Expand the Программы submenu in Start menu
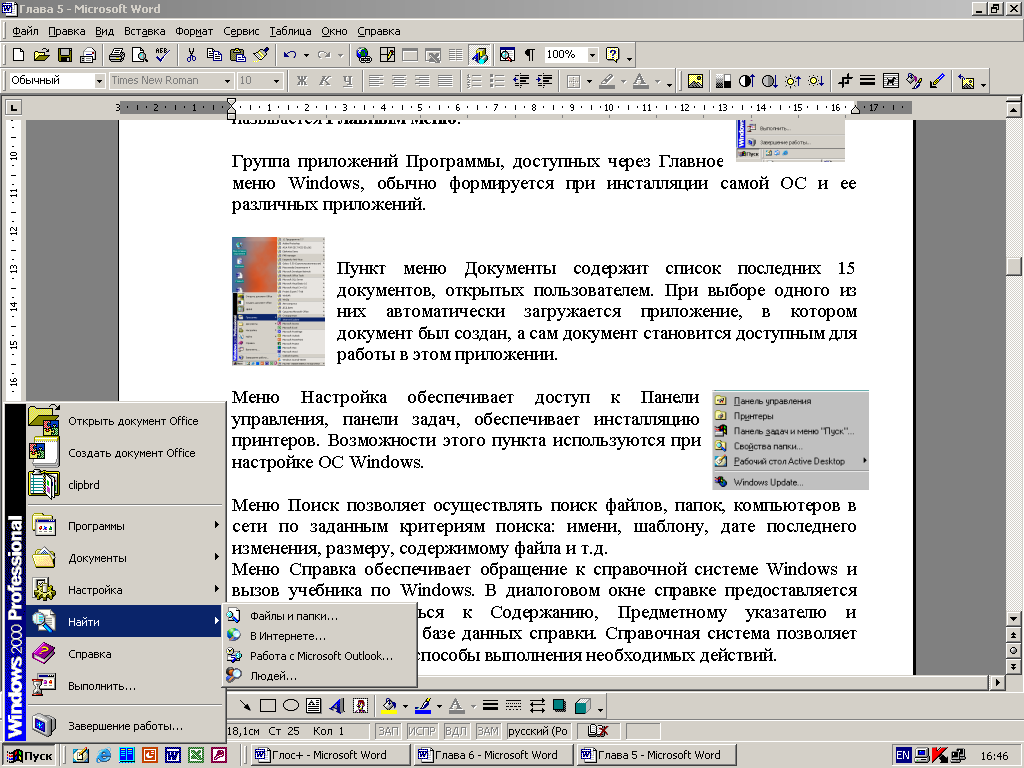Viewport: 1024px width, 768px height. pos(124,526)
